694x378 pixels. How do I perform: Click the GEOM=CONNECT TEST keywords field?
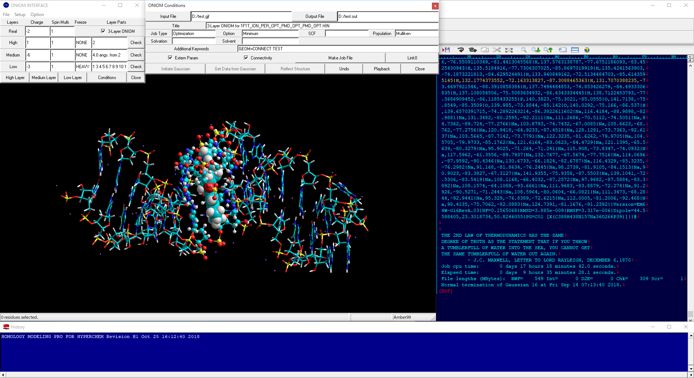[338, 49]
